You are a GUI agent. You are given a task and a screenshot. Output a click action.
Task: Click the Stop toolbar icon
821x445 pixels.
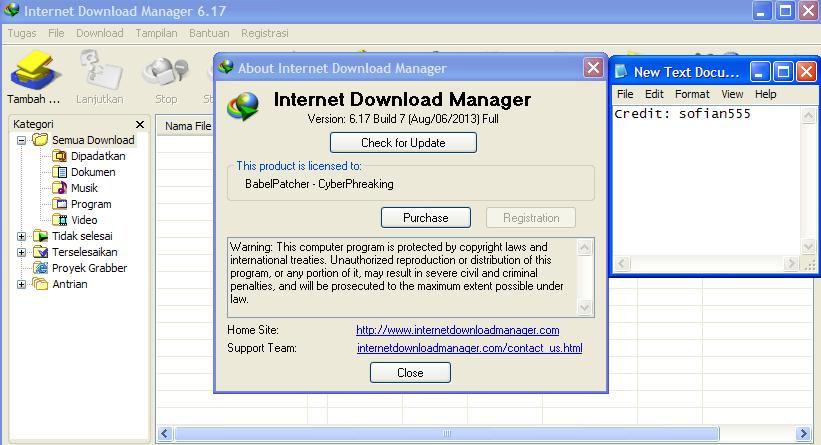click(x=165, y=72)
